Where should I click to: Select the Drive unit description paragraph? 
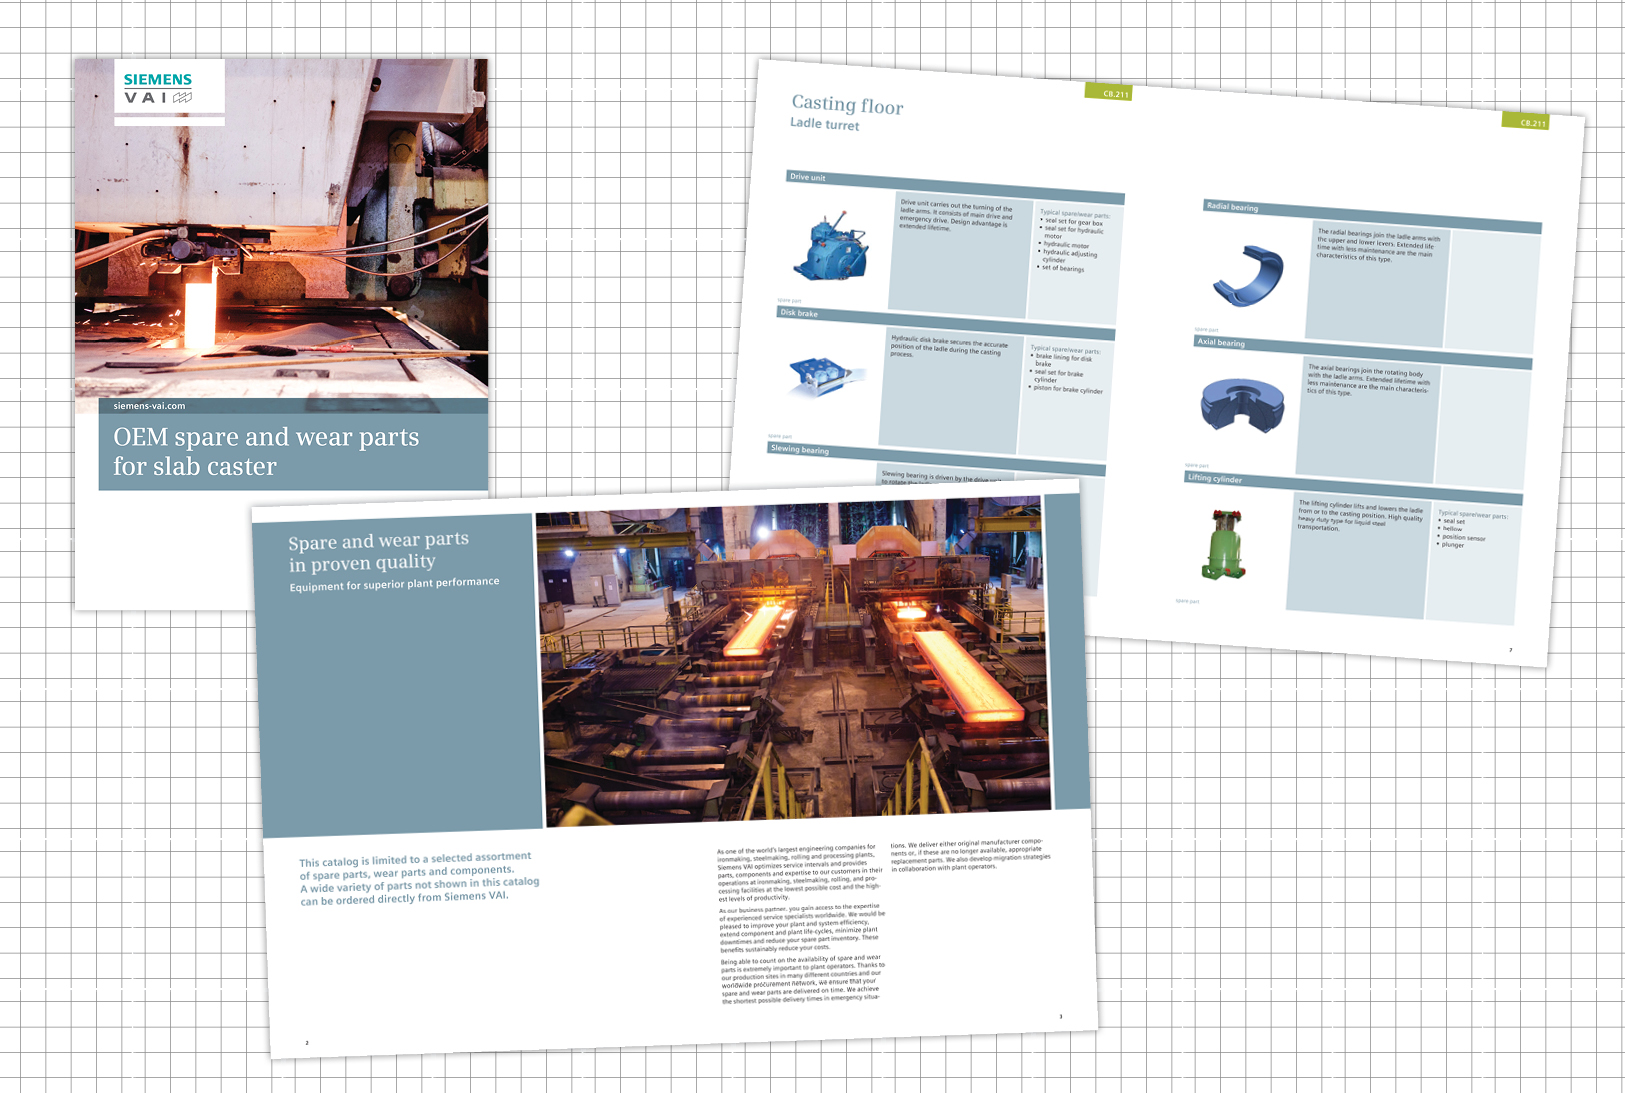click(956, 217)
